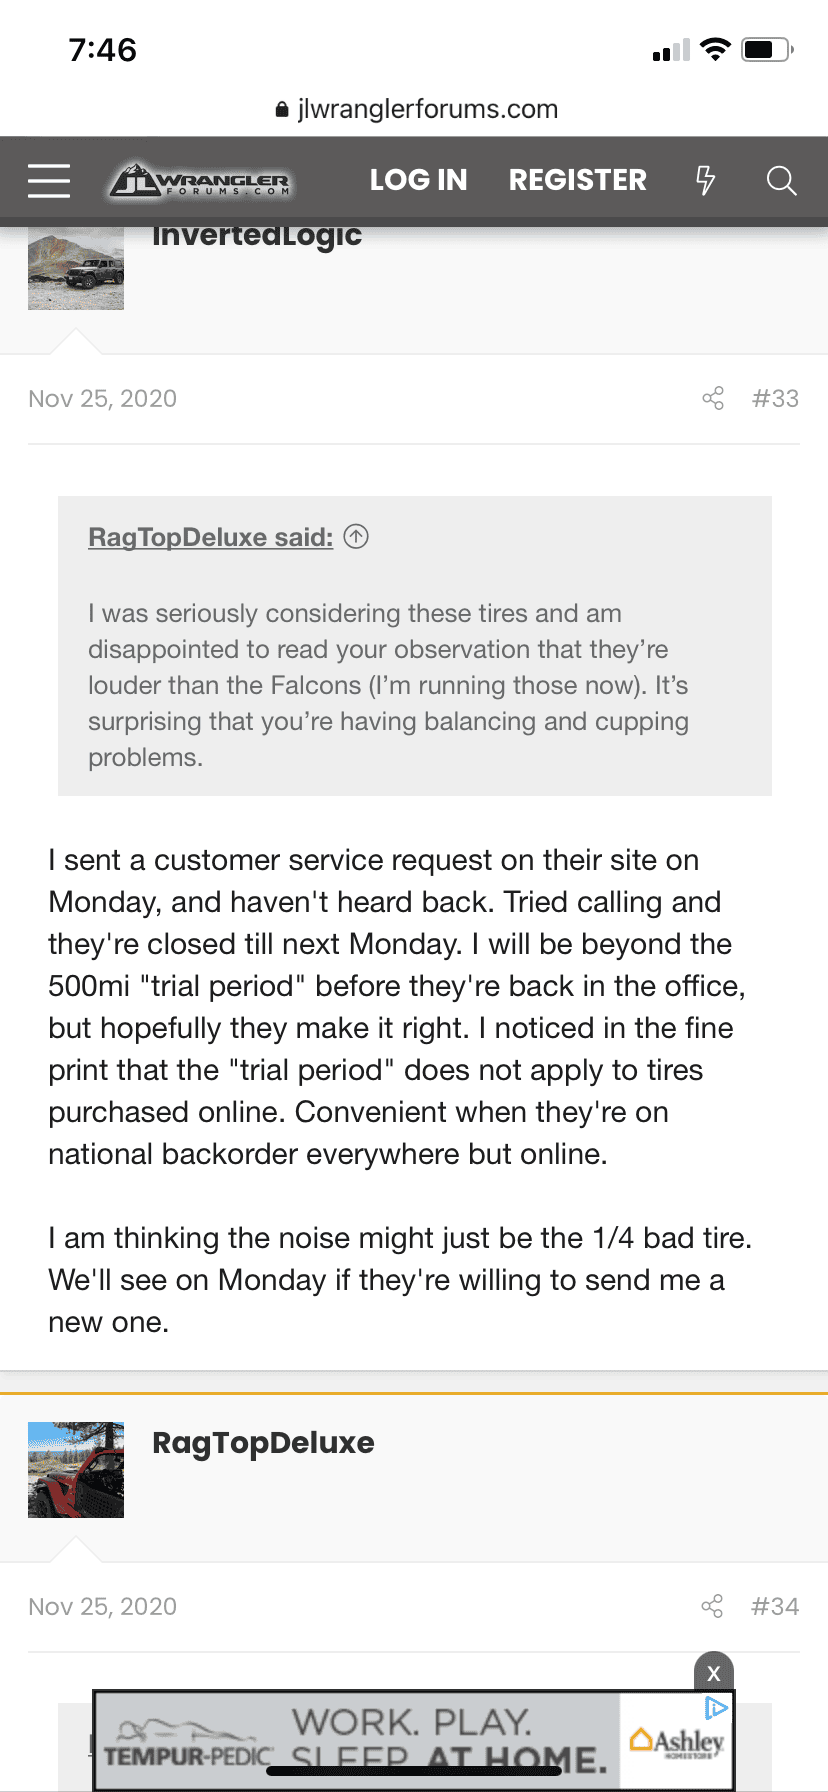This screenshot has width=828, height=1792.
Task: Open post number #34 permalink
Action: [x=775, y=1607]
